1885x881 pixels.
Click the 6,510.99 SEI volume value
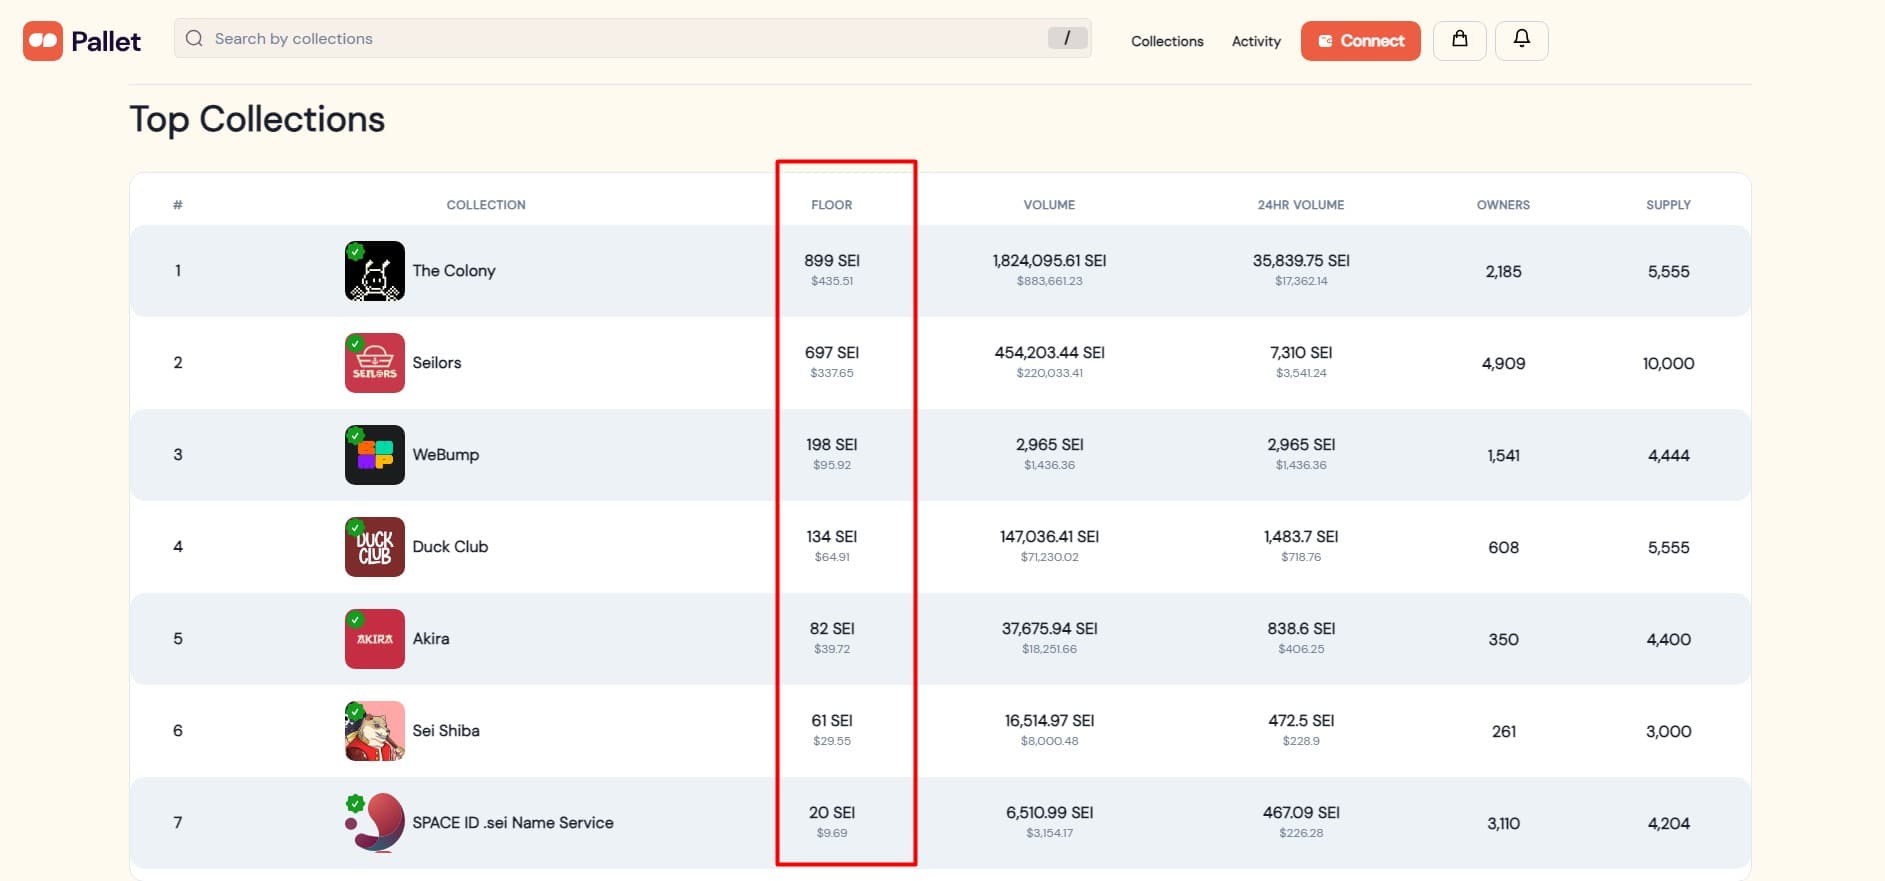coord(1049,813)
